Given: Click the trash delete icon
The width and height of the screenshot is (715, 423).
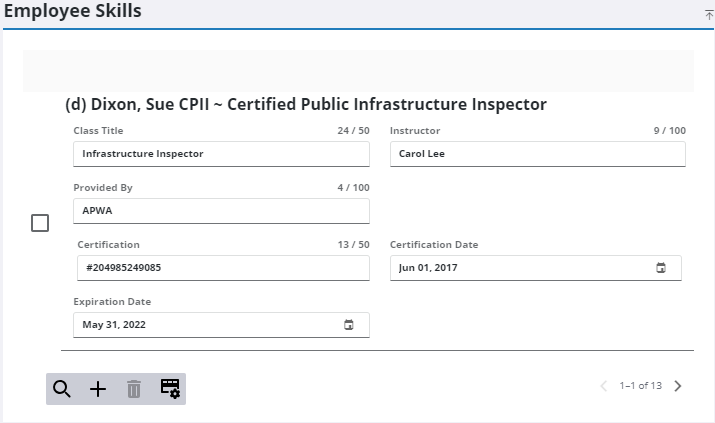Looking at the screenshot, I should coord(134,389).
